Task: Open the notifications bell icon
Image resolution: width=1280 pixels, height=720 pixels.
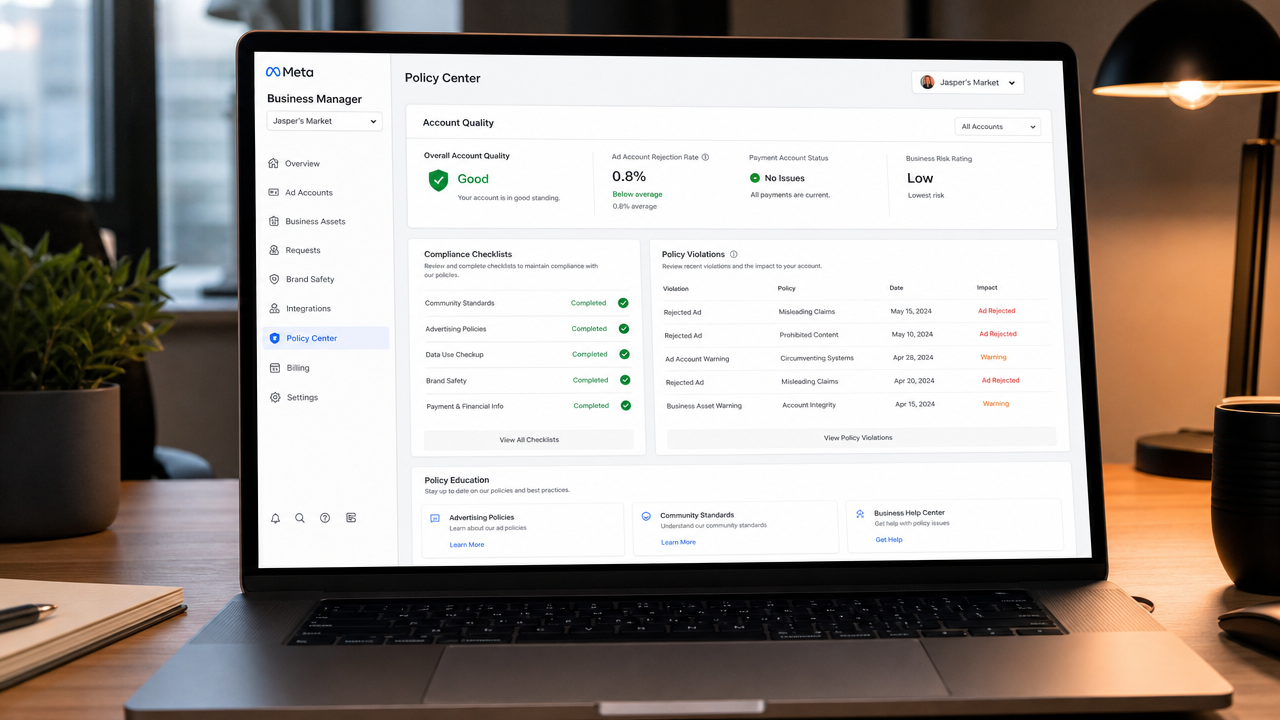Action: [275, 518]
